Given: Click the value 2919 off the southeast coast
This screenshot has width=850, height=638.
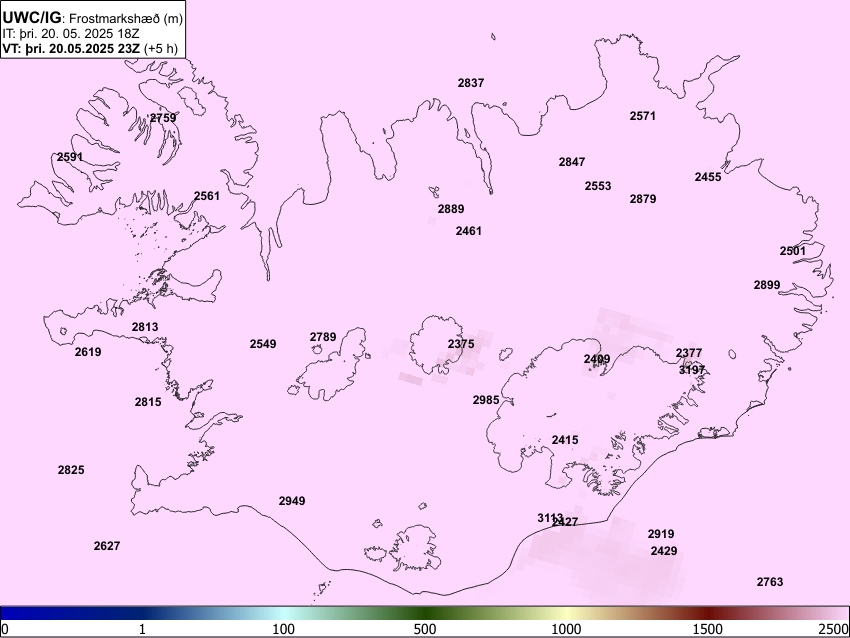Looking at the screenshot, I should tap(661, 534).
